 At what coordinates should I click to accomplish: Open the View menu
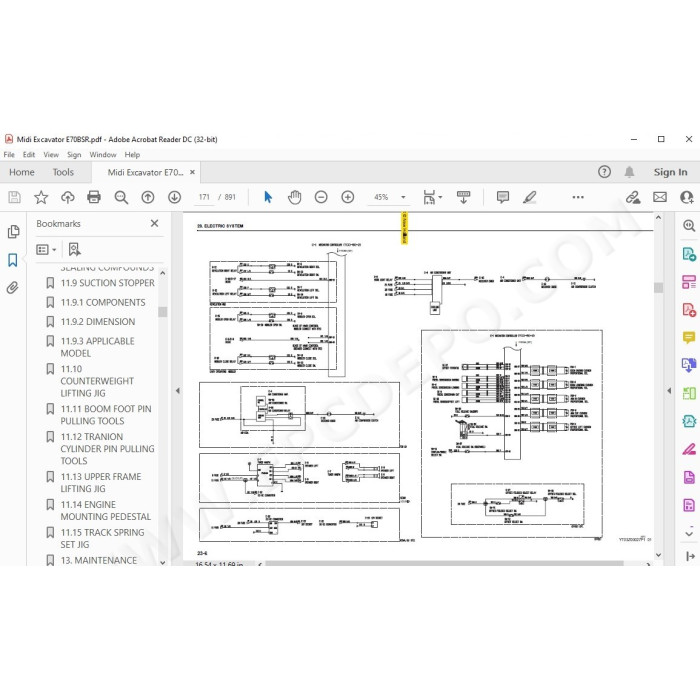coord(51,154)
